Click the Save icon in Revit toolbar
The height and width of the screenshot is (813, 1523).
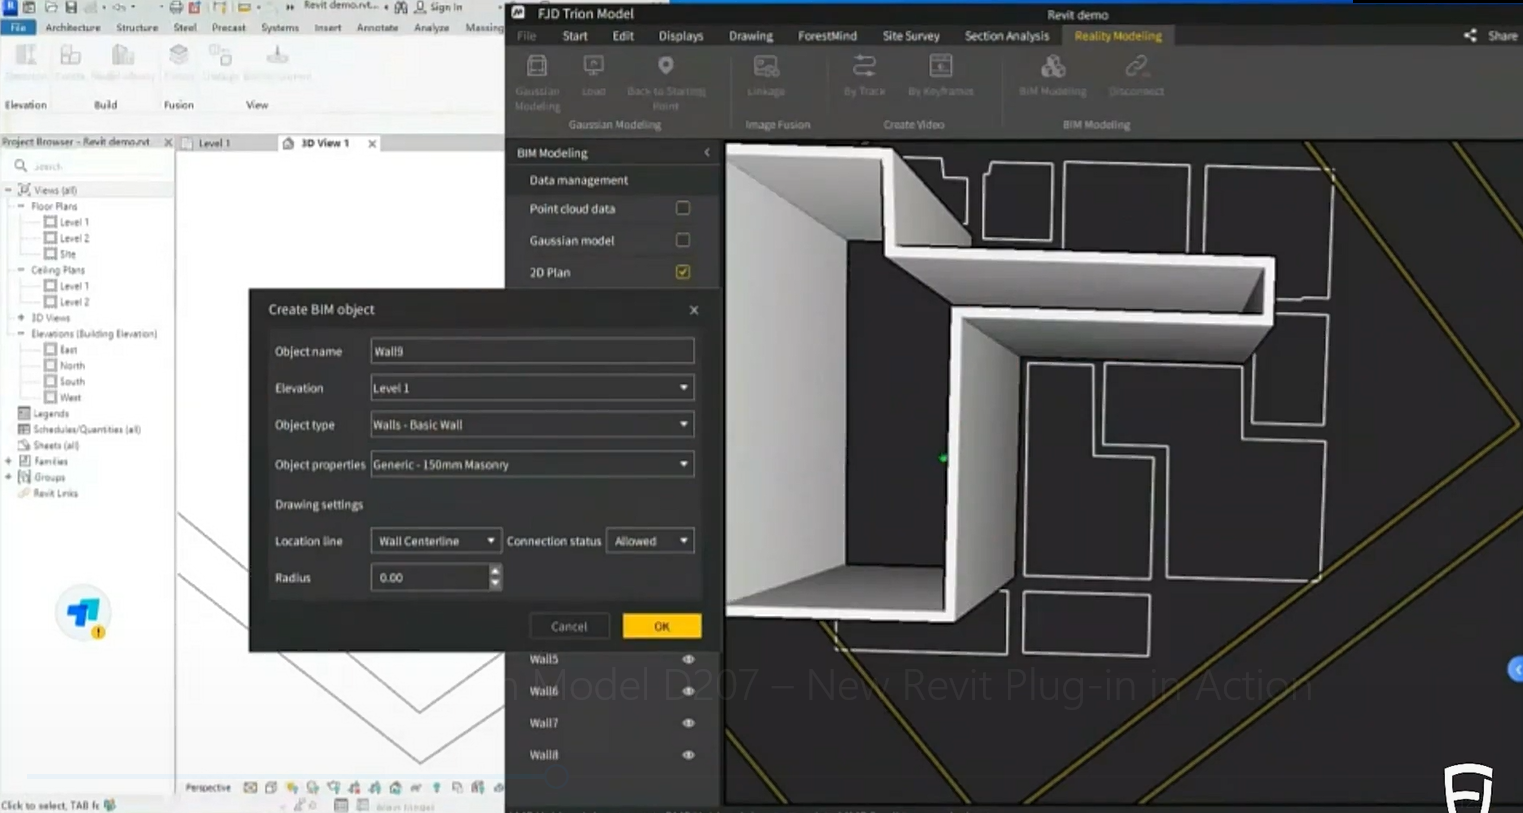(x=71, y=7)
